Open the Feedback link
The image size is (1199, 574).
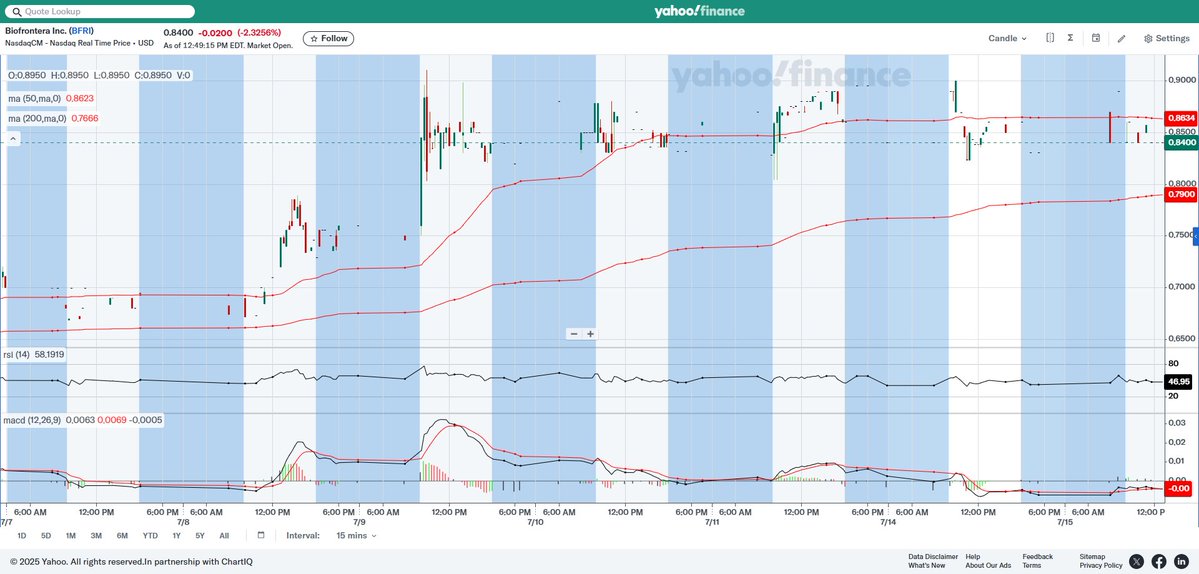[1038, 556]
